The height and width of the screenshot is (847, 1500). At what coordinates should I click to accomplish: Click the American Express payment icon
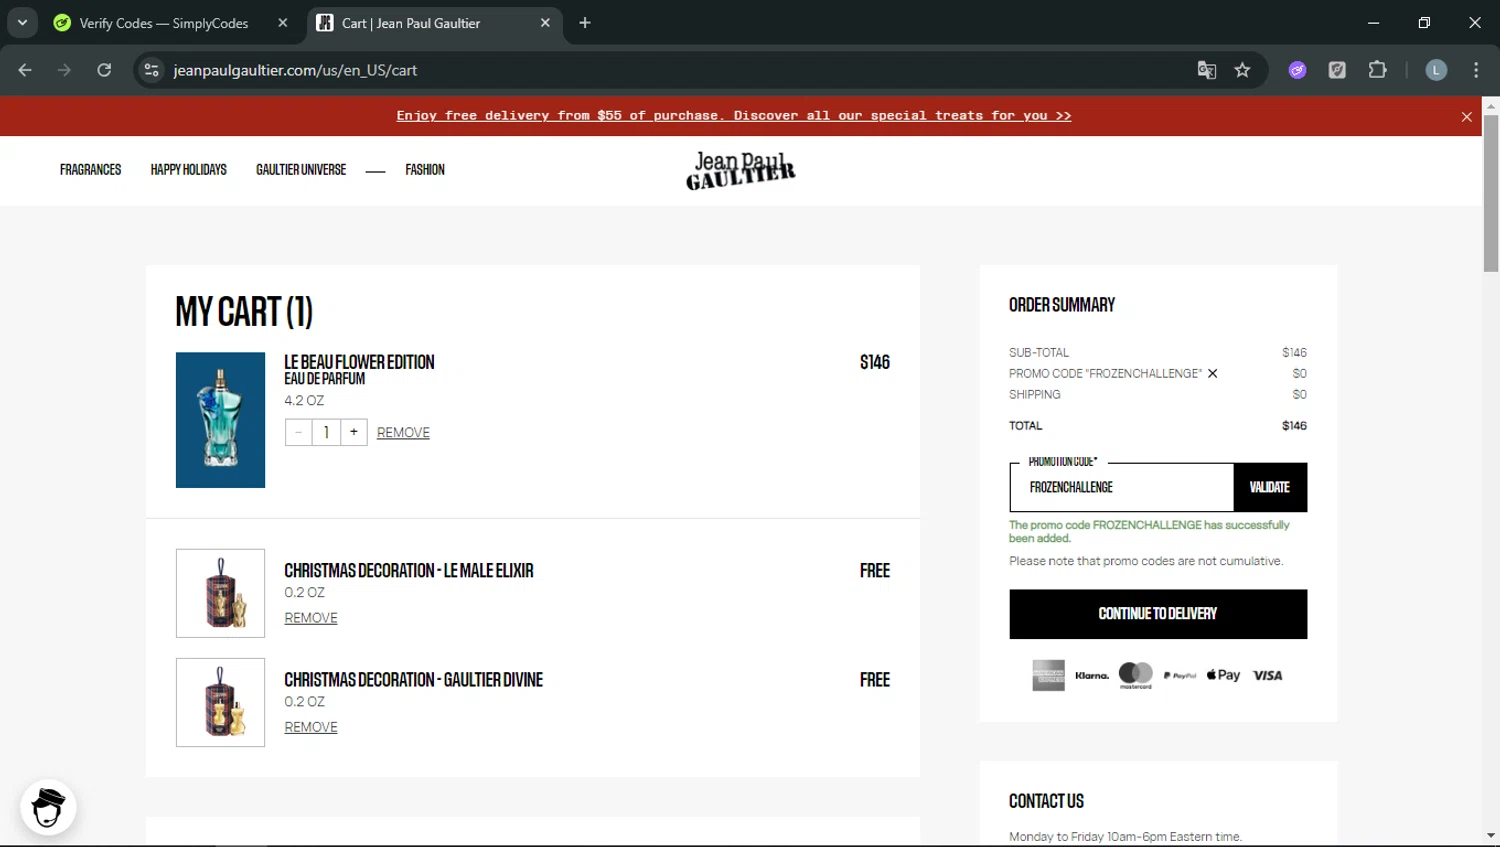[x=1048, y=675]
